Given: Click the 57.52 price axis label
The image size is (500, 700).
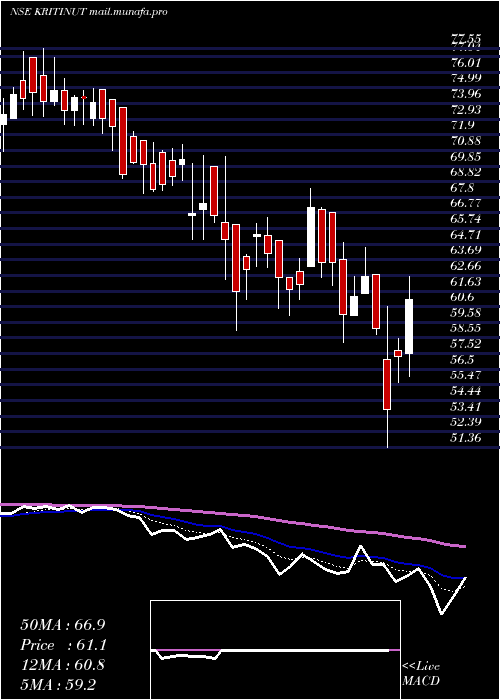Looking at the screenshot, I should pos(466,344).
